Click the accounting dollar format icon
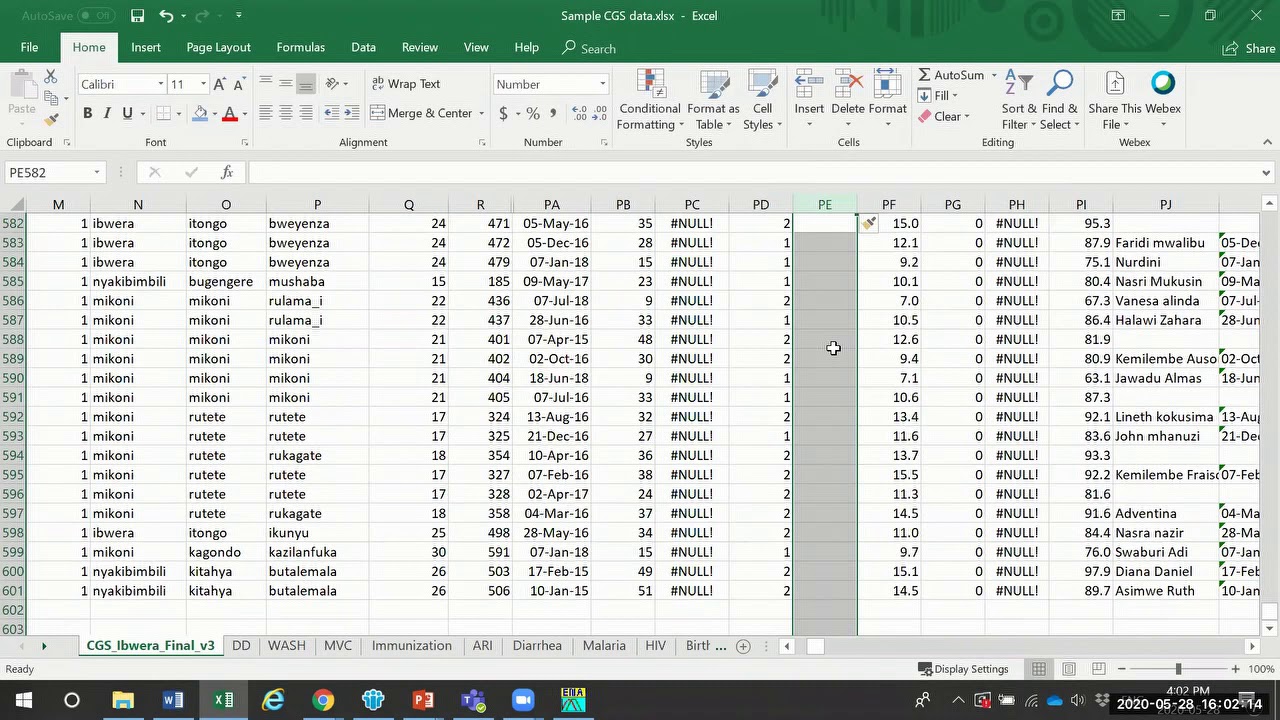 point(503,114)
